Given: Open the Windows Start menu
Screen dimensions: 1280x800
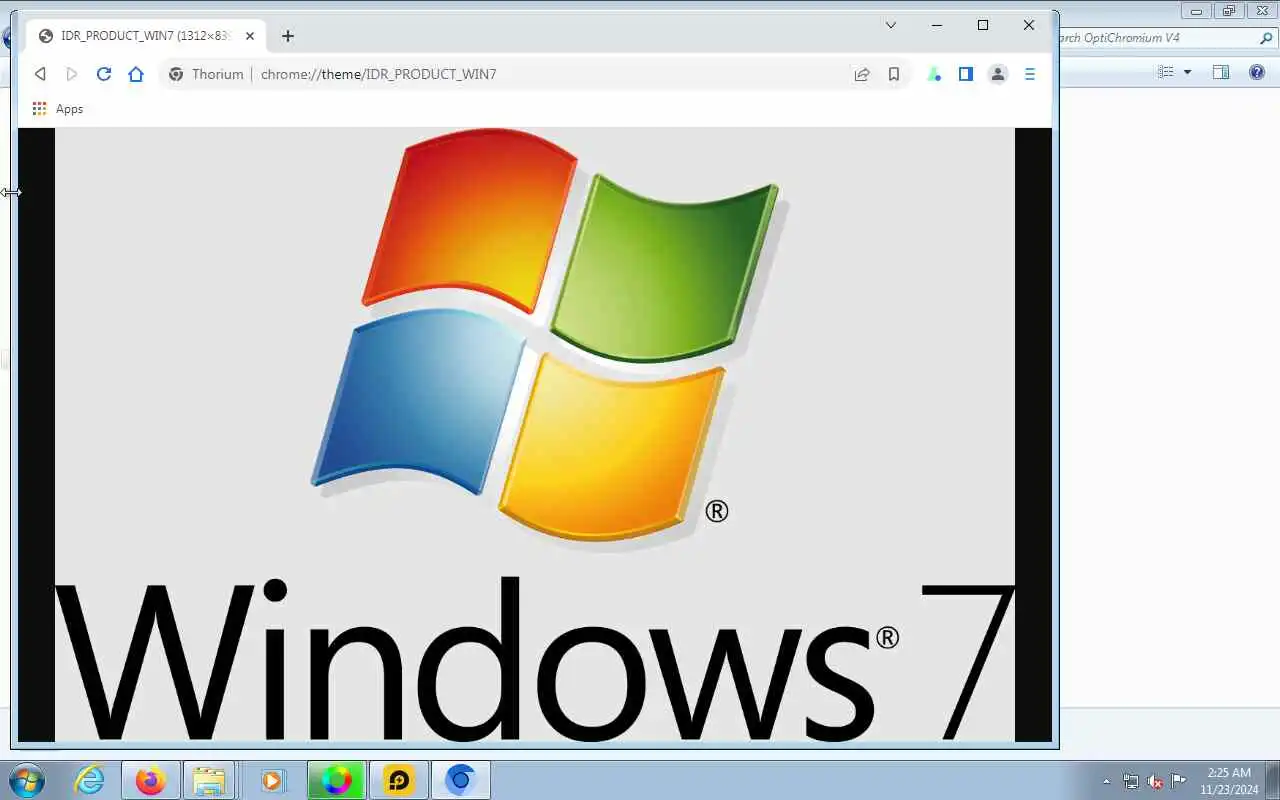Looking at the screenshot, I should click(x=25, y=780).
